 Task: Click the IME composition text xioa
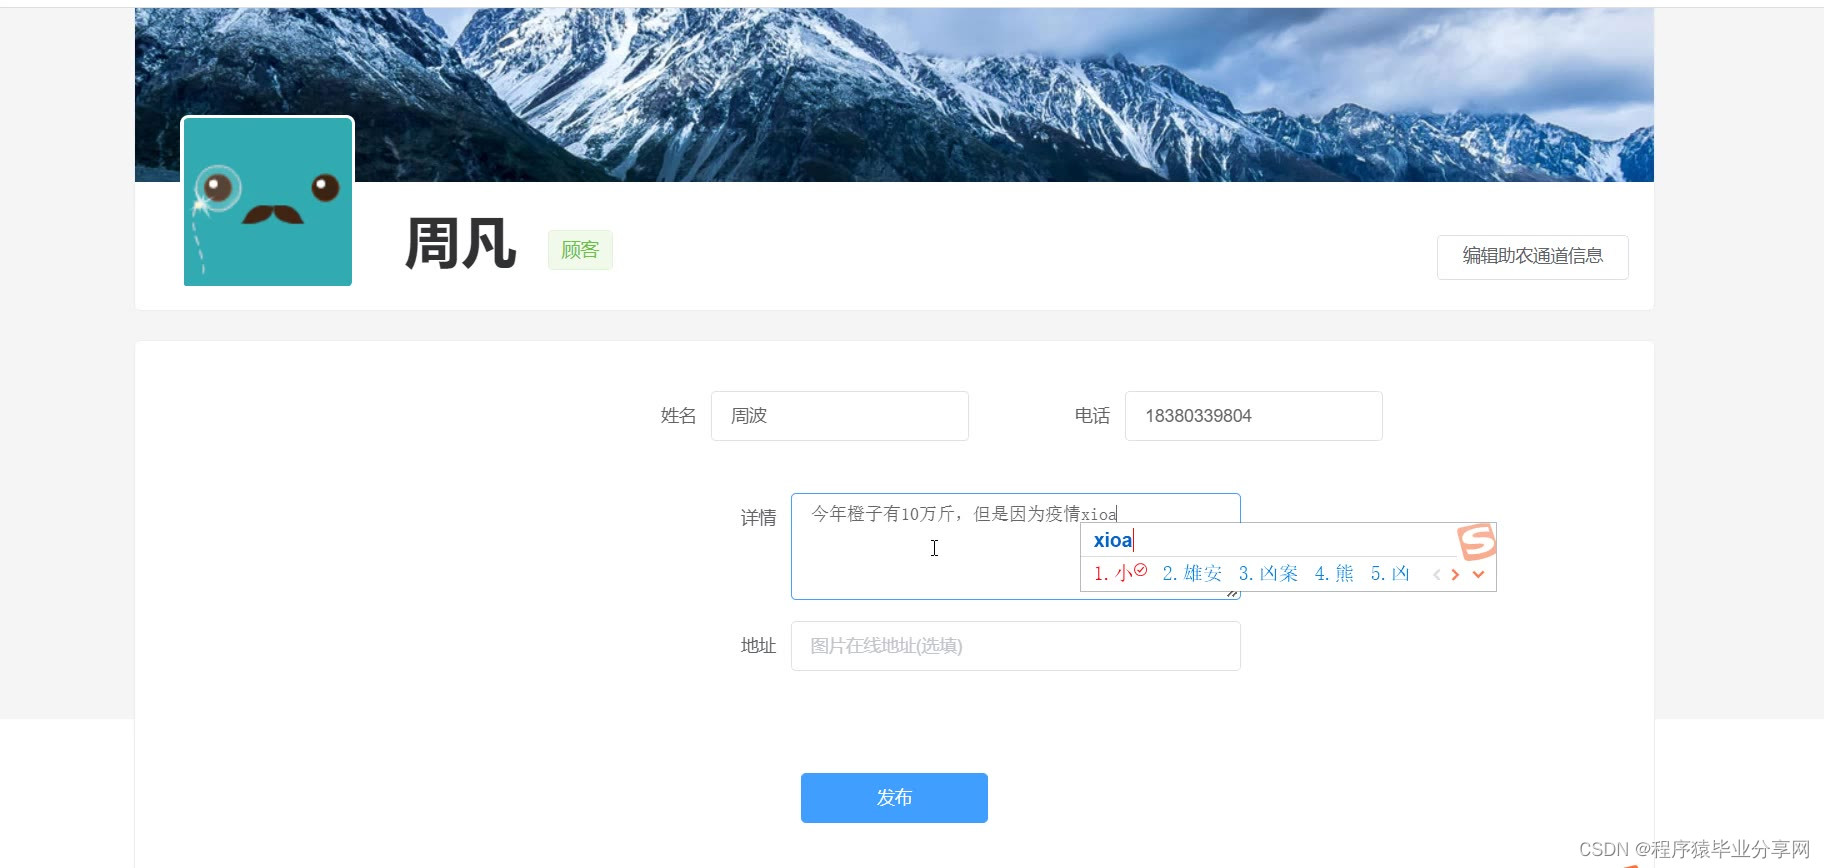(1112, 540)
